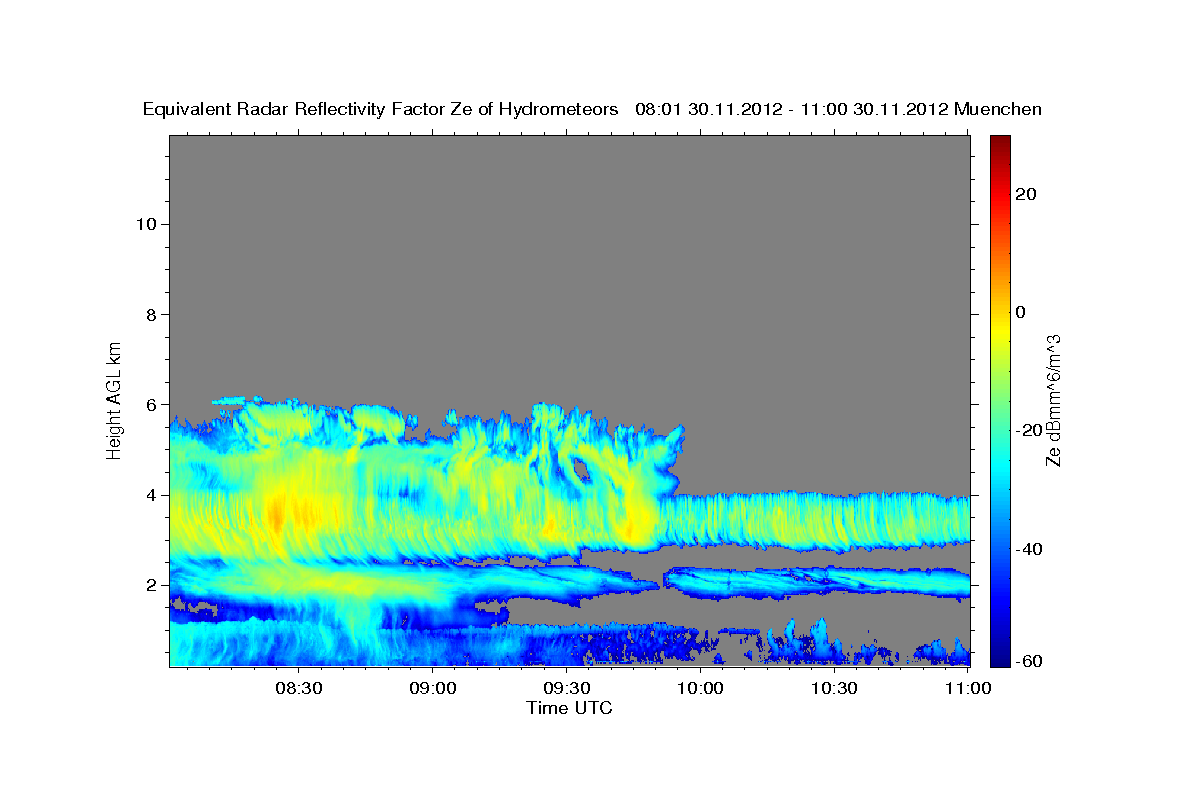Screen dimensions: 1200x800
Task: Click the height tick label 4
Action: (153, 495)
